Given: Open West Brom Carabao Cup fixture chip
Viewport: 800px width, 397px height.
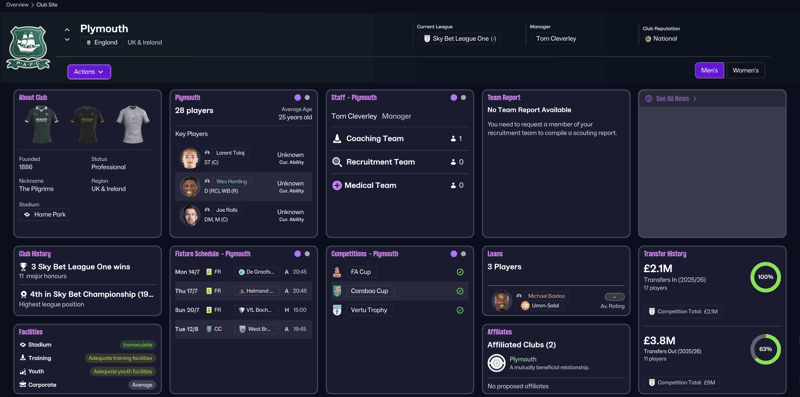Looking at the screenshot, I should tap(257, 329).
